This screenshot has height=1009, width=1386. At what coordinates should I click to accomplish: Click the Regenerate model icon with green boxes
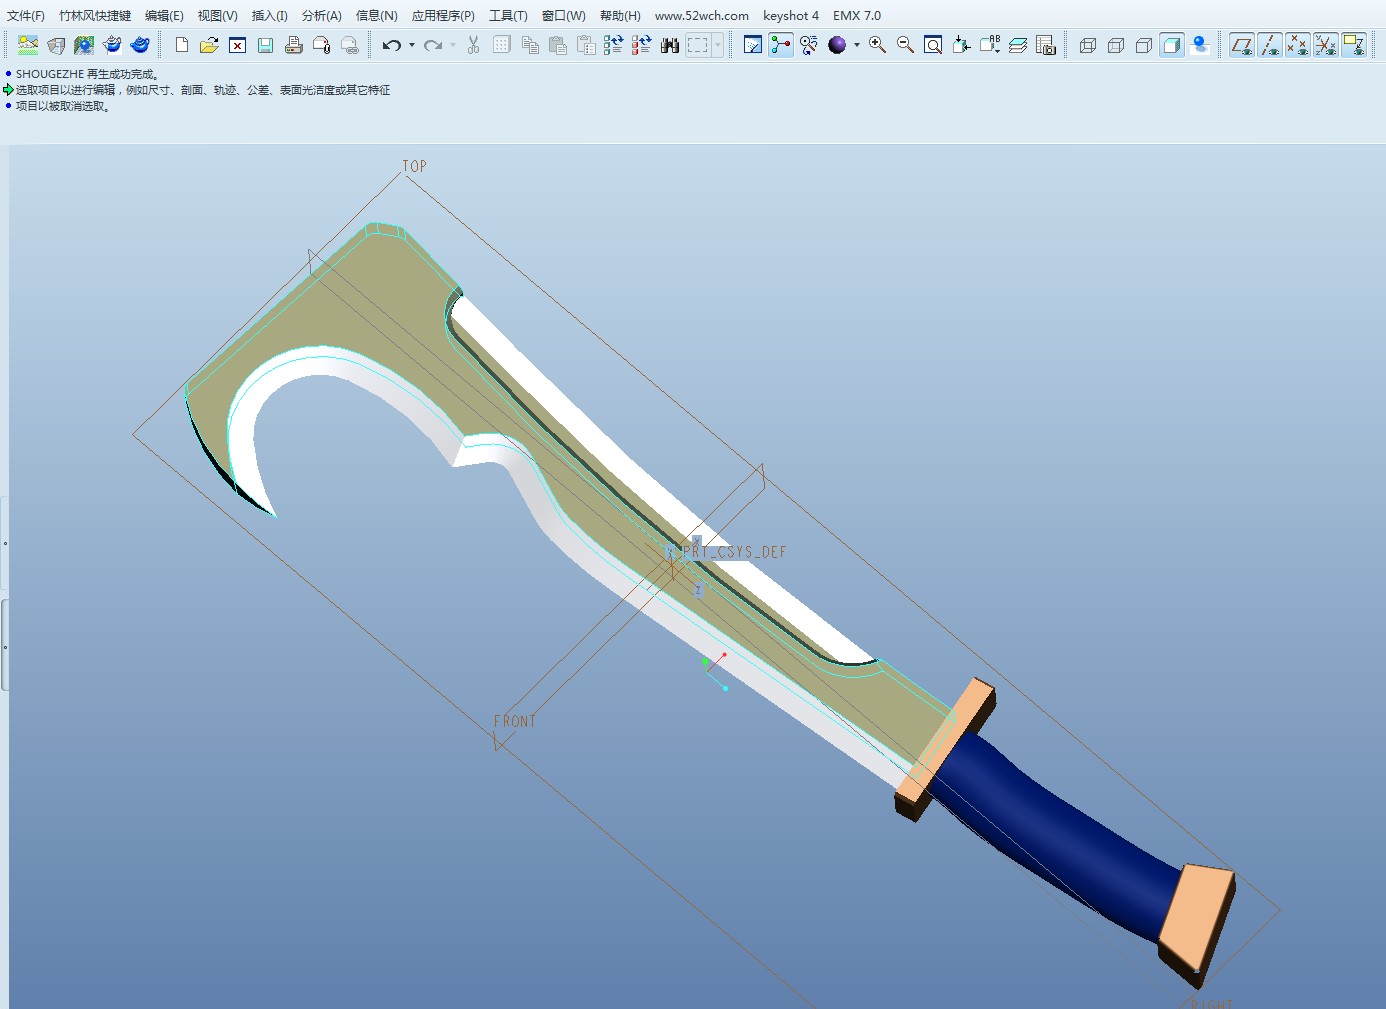tap(614, 45)
